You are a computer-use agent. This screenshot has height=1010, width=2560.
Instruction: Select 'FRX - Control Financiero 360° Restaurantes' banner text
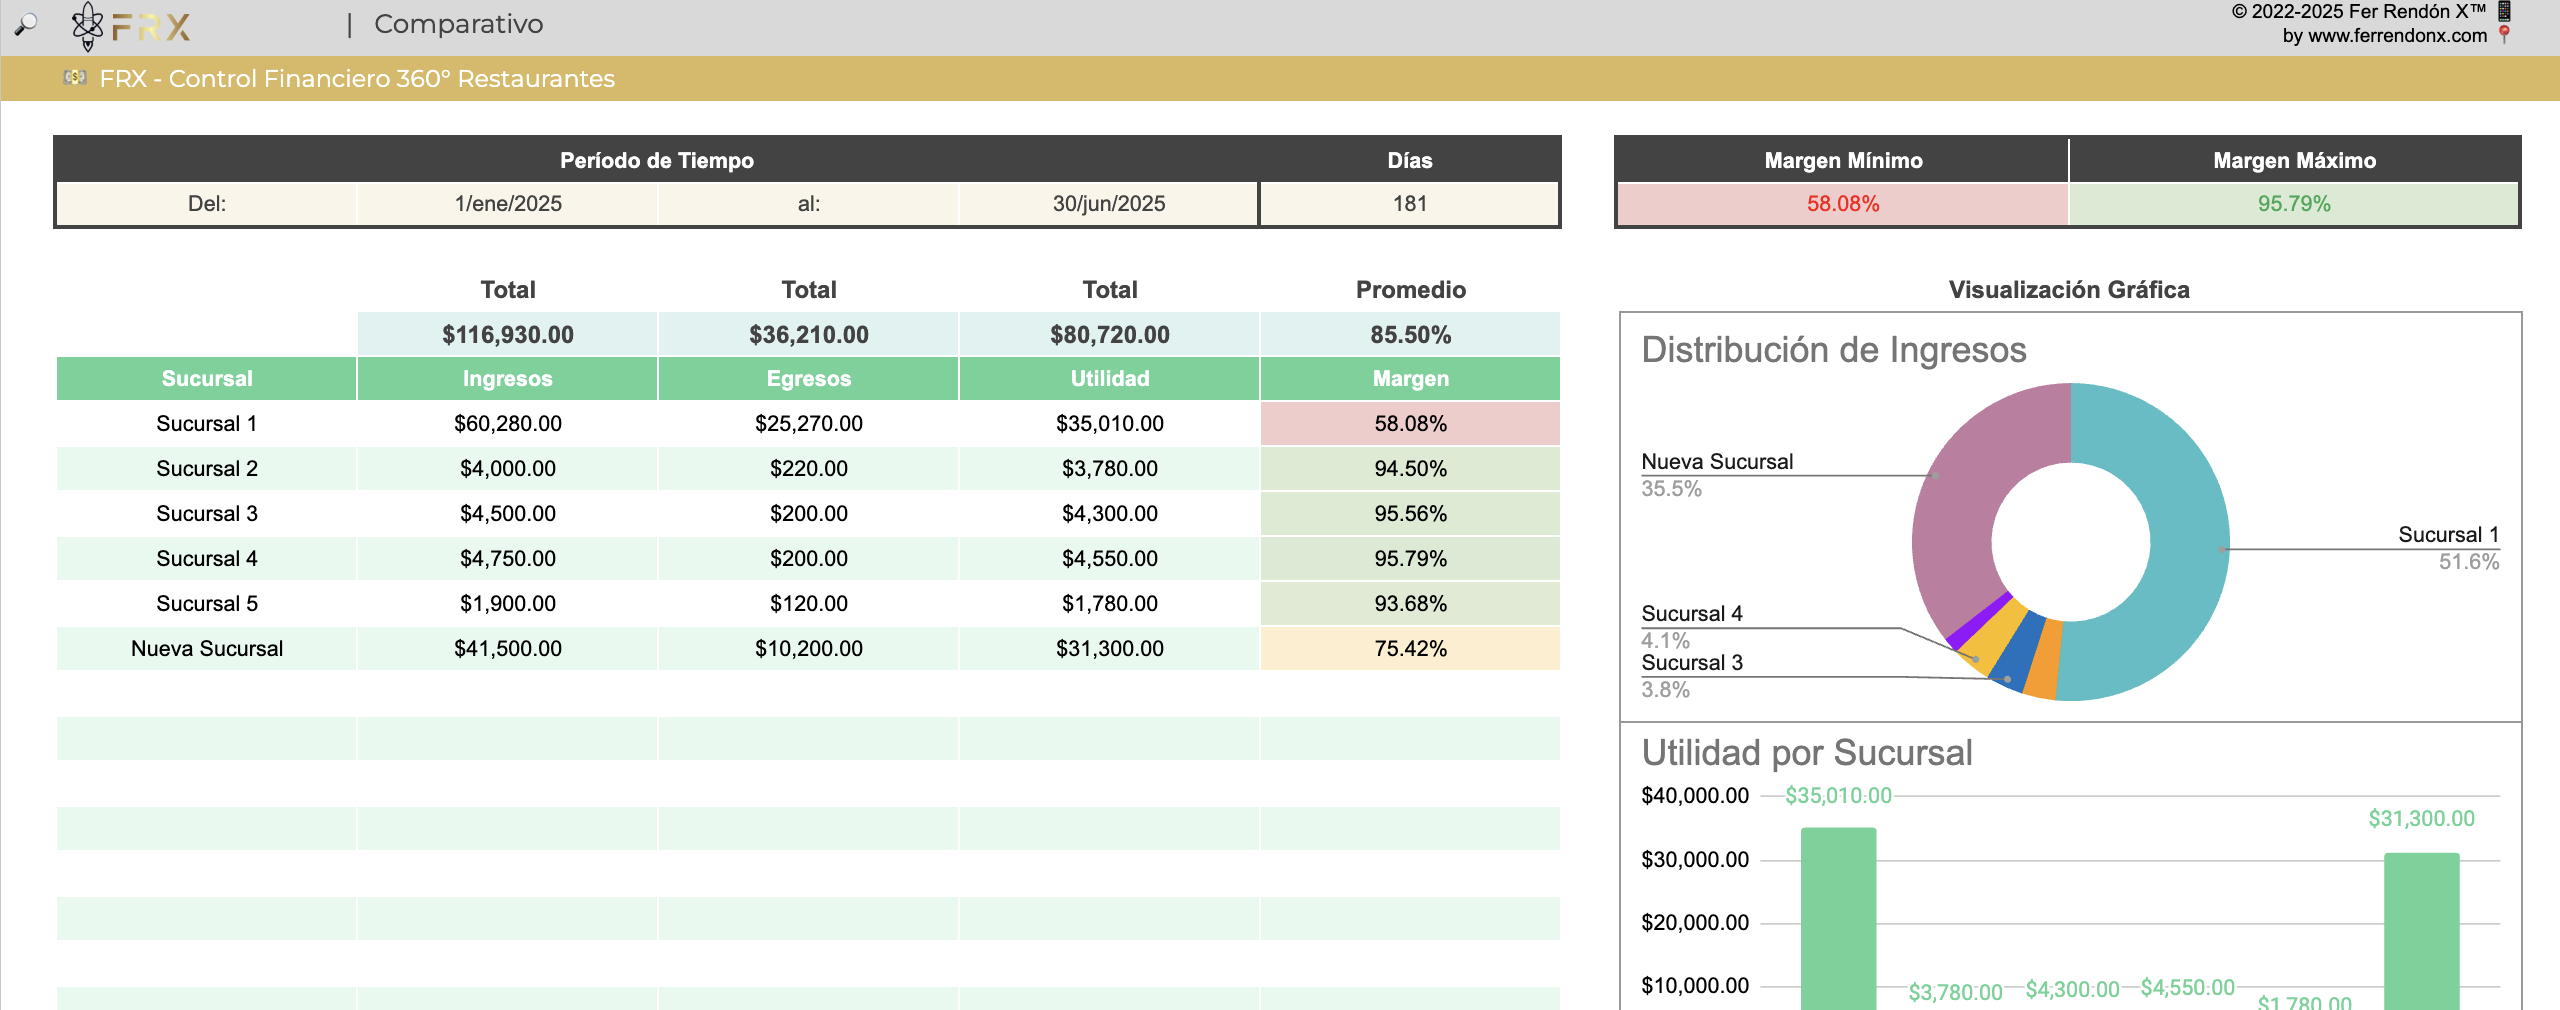point(357,78)
